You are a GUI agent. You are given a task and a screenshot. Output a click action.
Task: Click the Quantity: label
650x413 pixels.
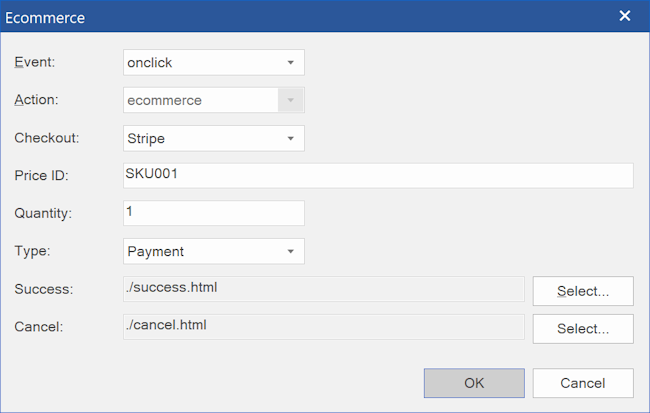[x=42, y=213]
